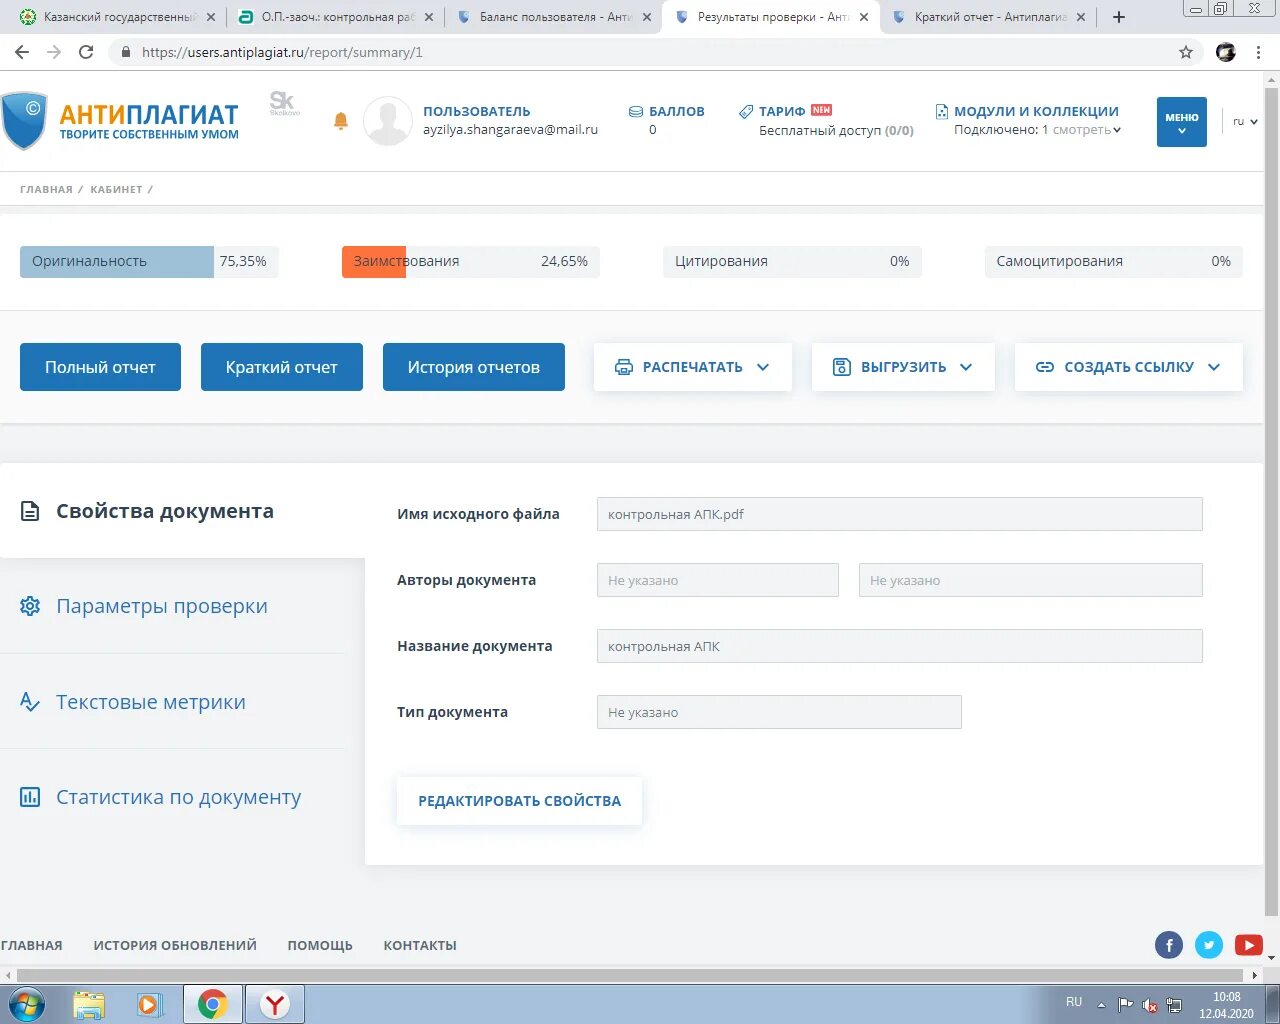Click the ТАРИФ tag icon

pyautogui.click(x=746, y=112)
